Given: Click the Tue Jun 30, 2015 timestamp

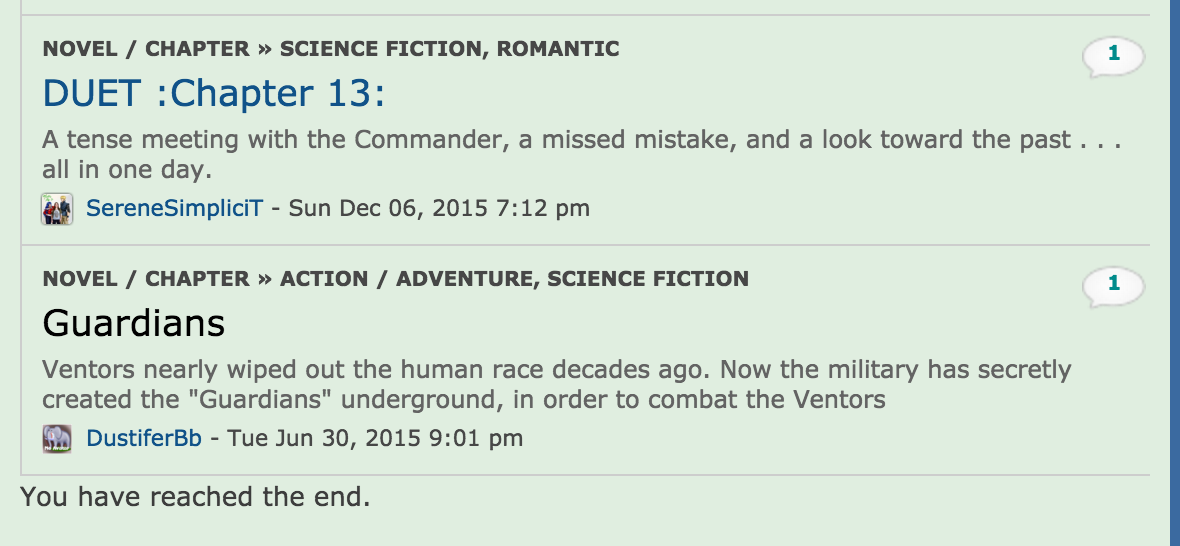Looking at the screenshot, I should (375, 438).
